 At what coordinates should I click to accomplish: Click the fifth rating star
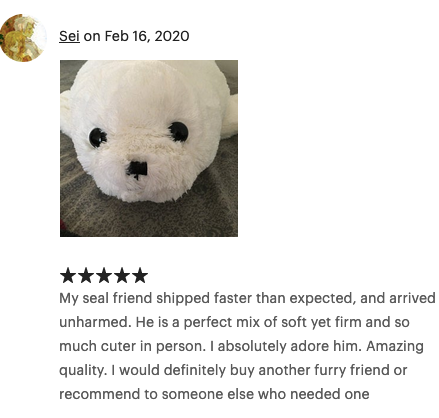140,276
